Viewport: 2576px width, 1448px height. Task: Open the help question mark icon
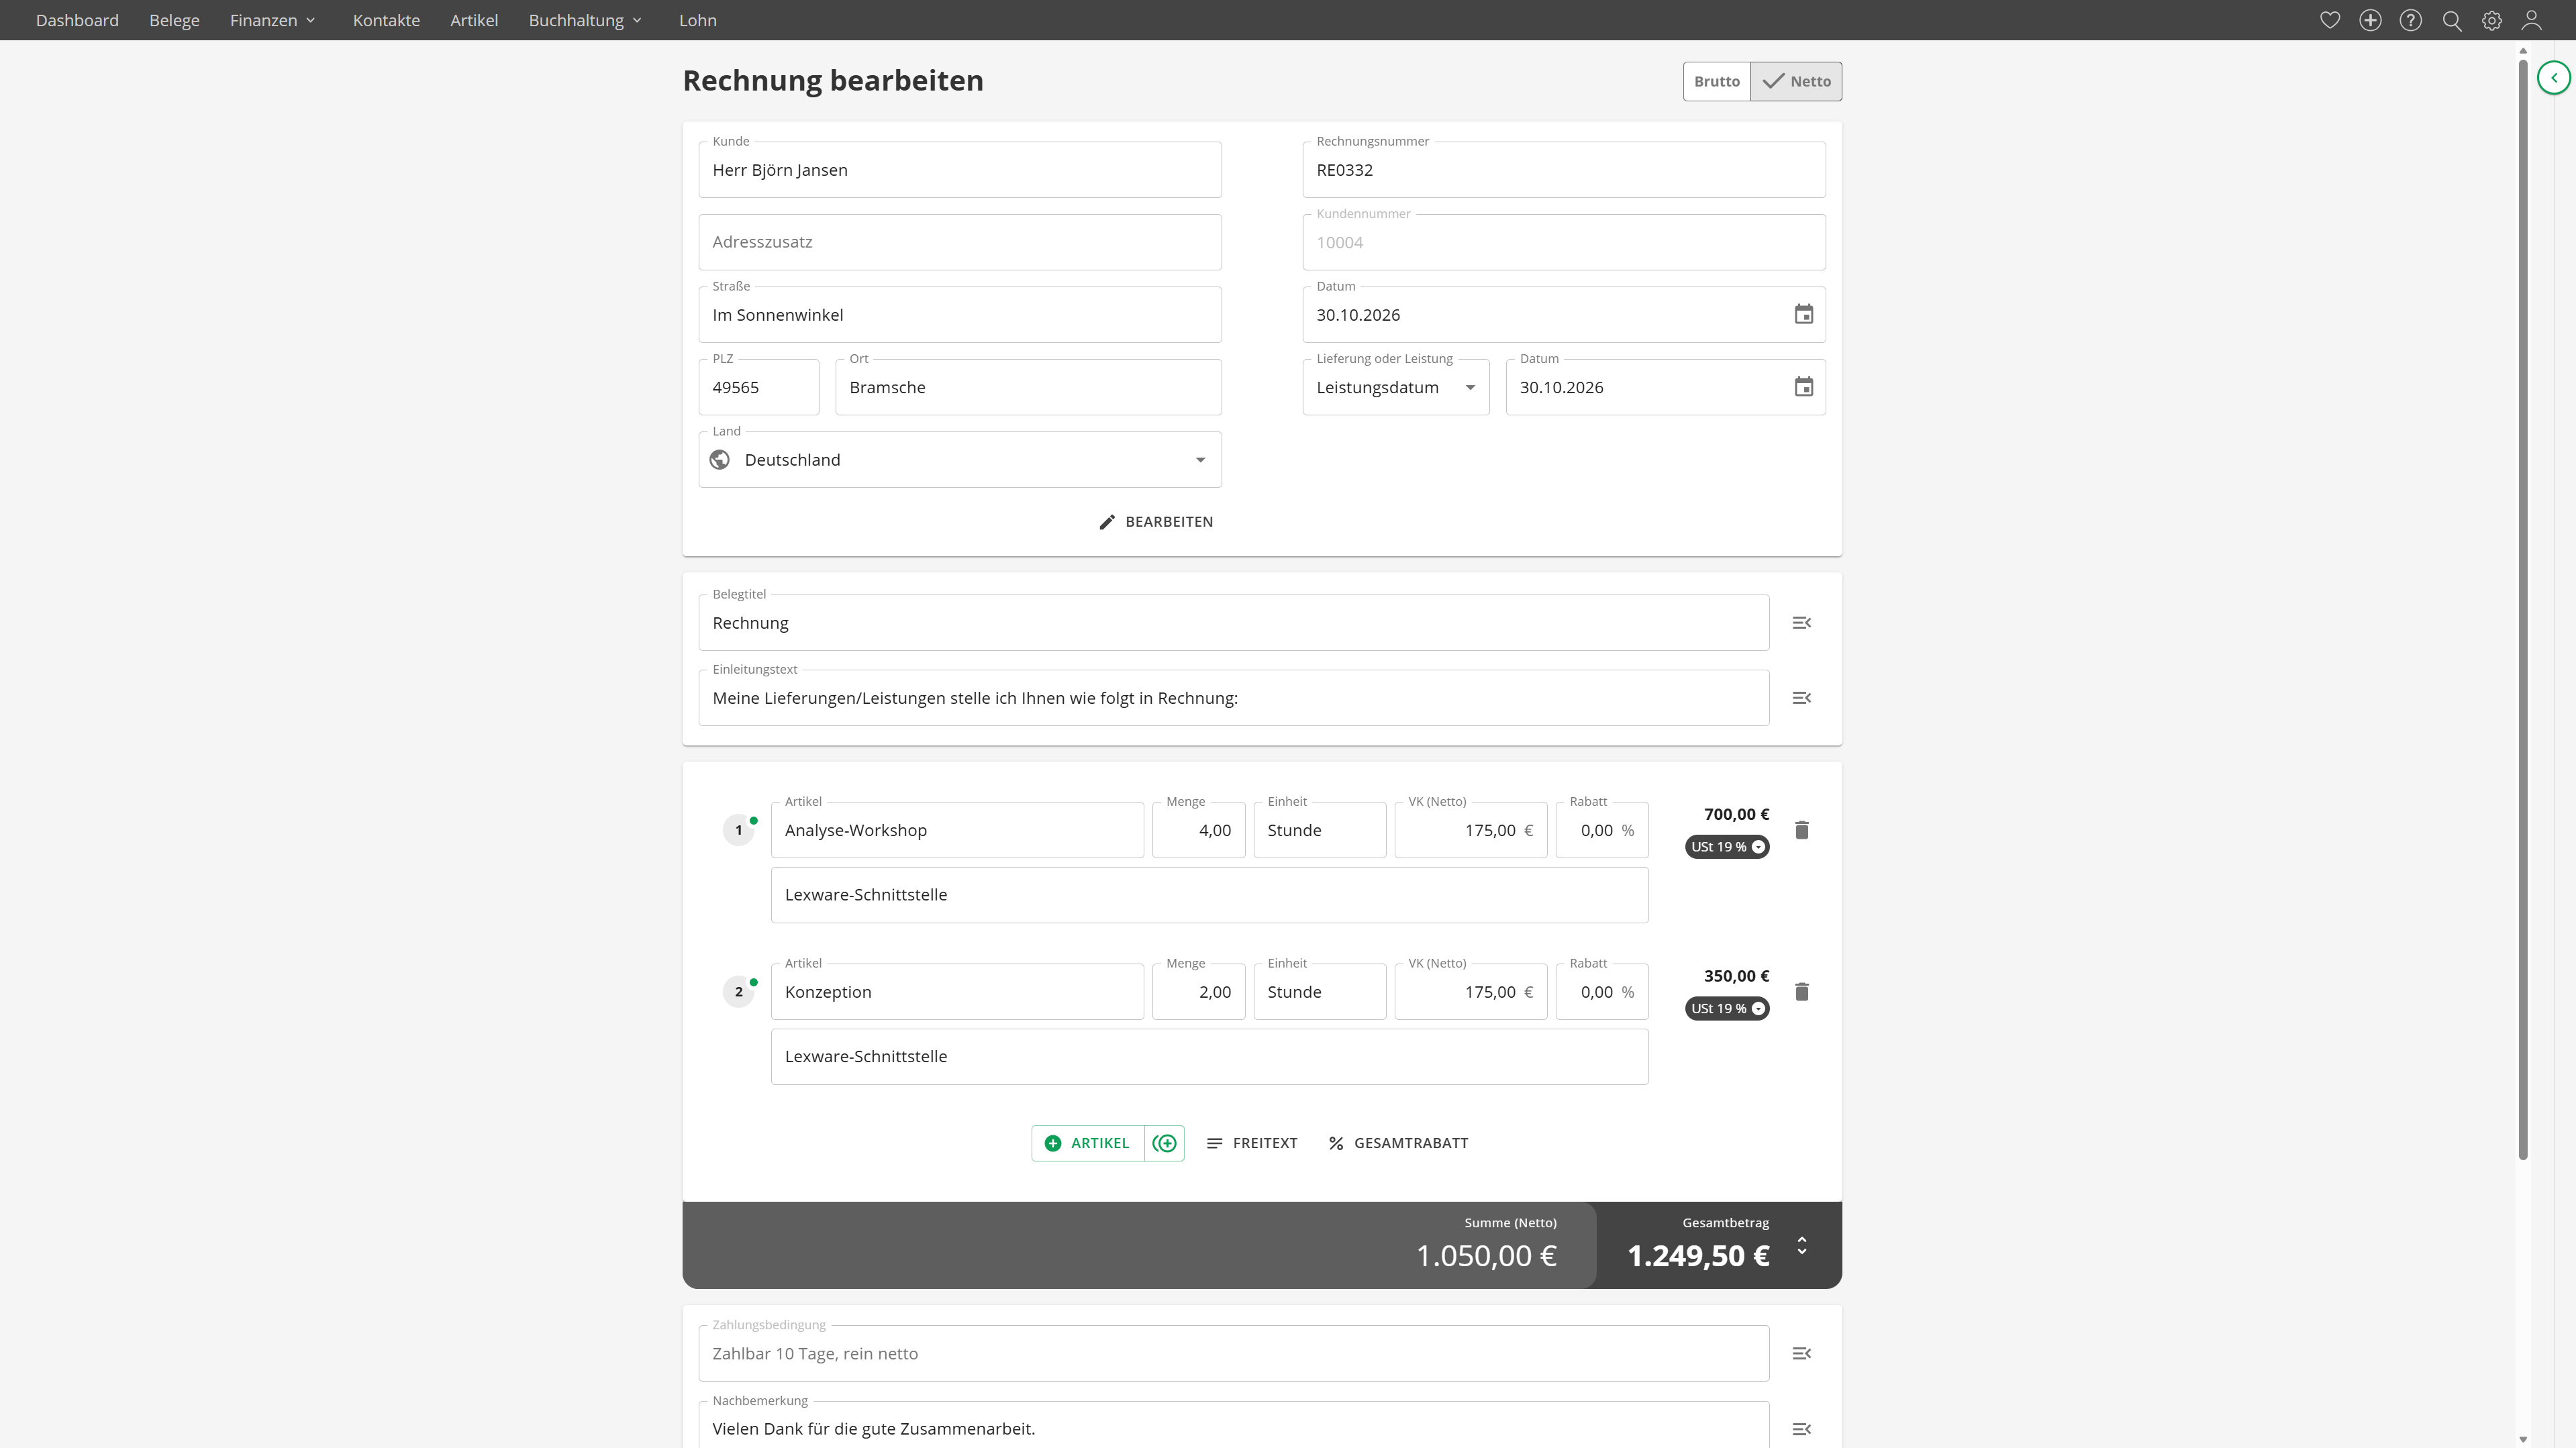click(x=2411, y=20)
